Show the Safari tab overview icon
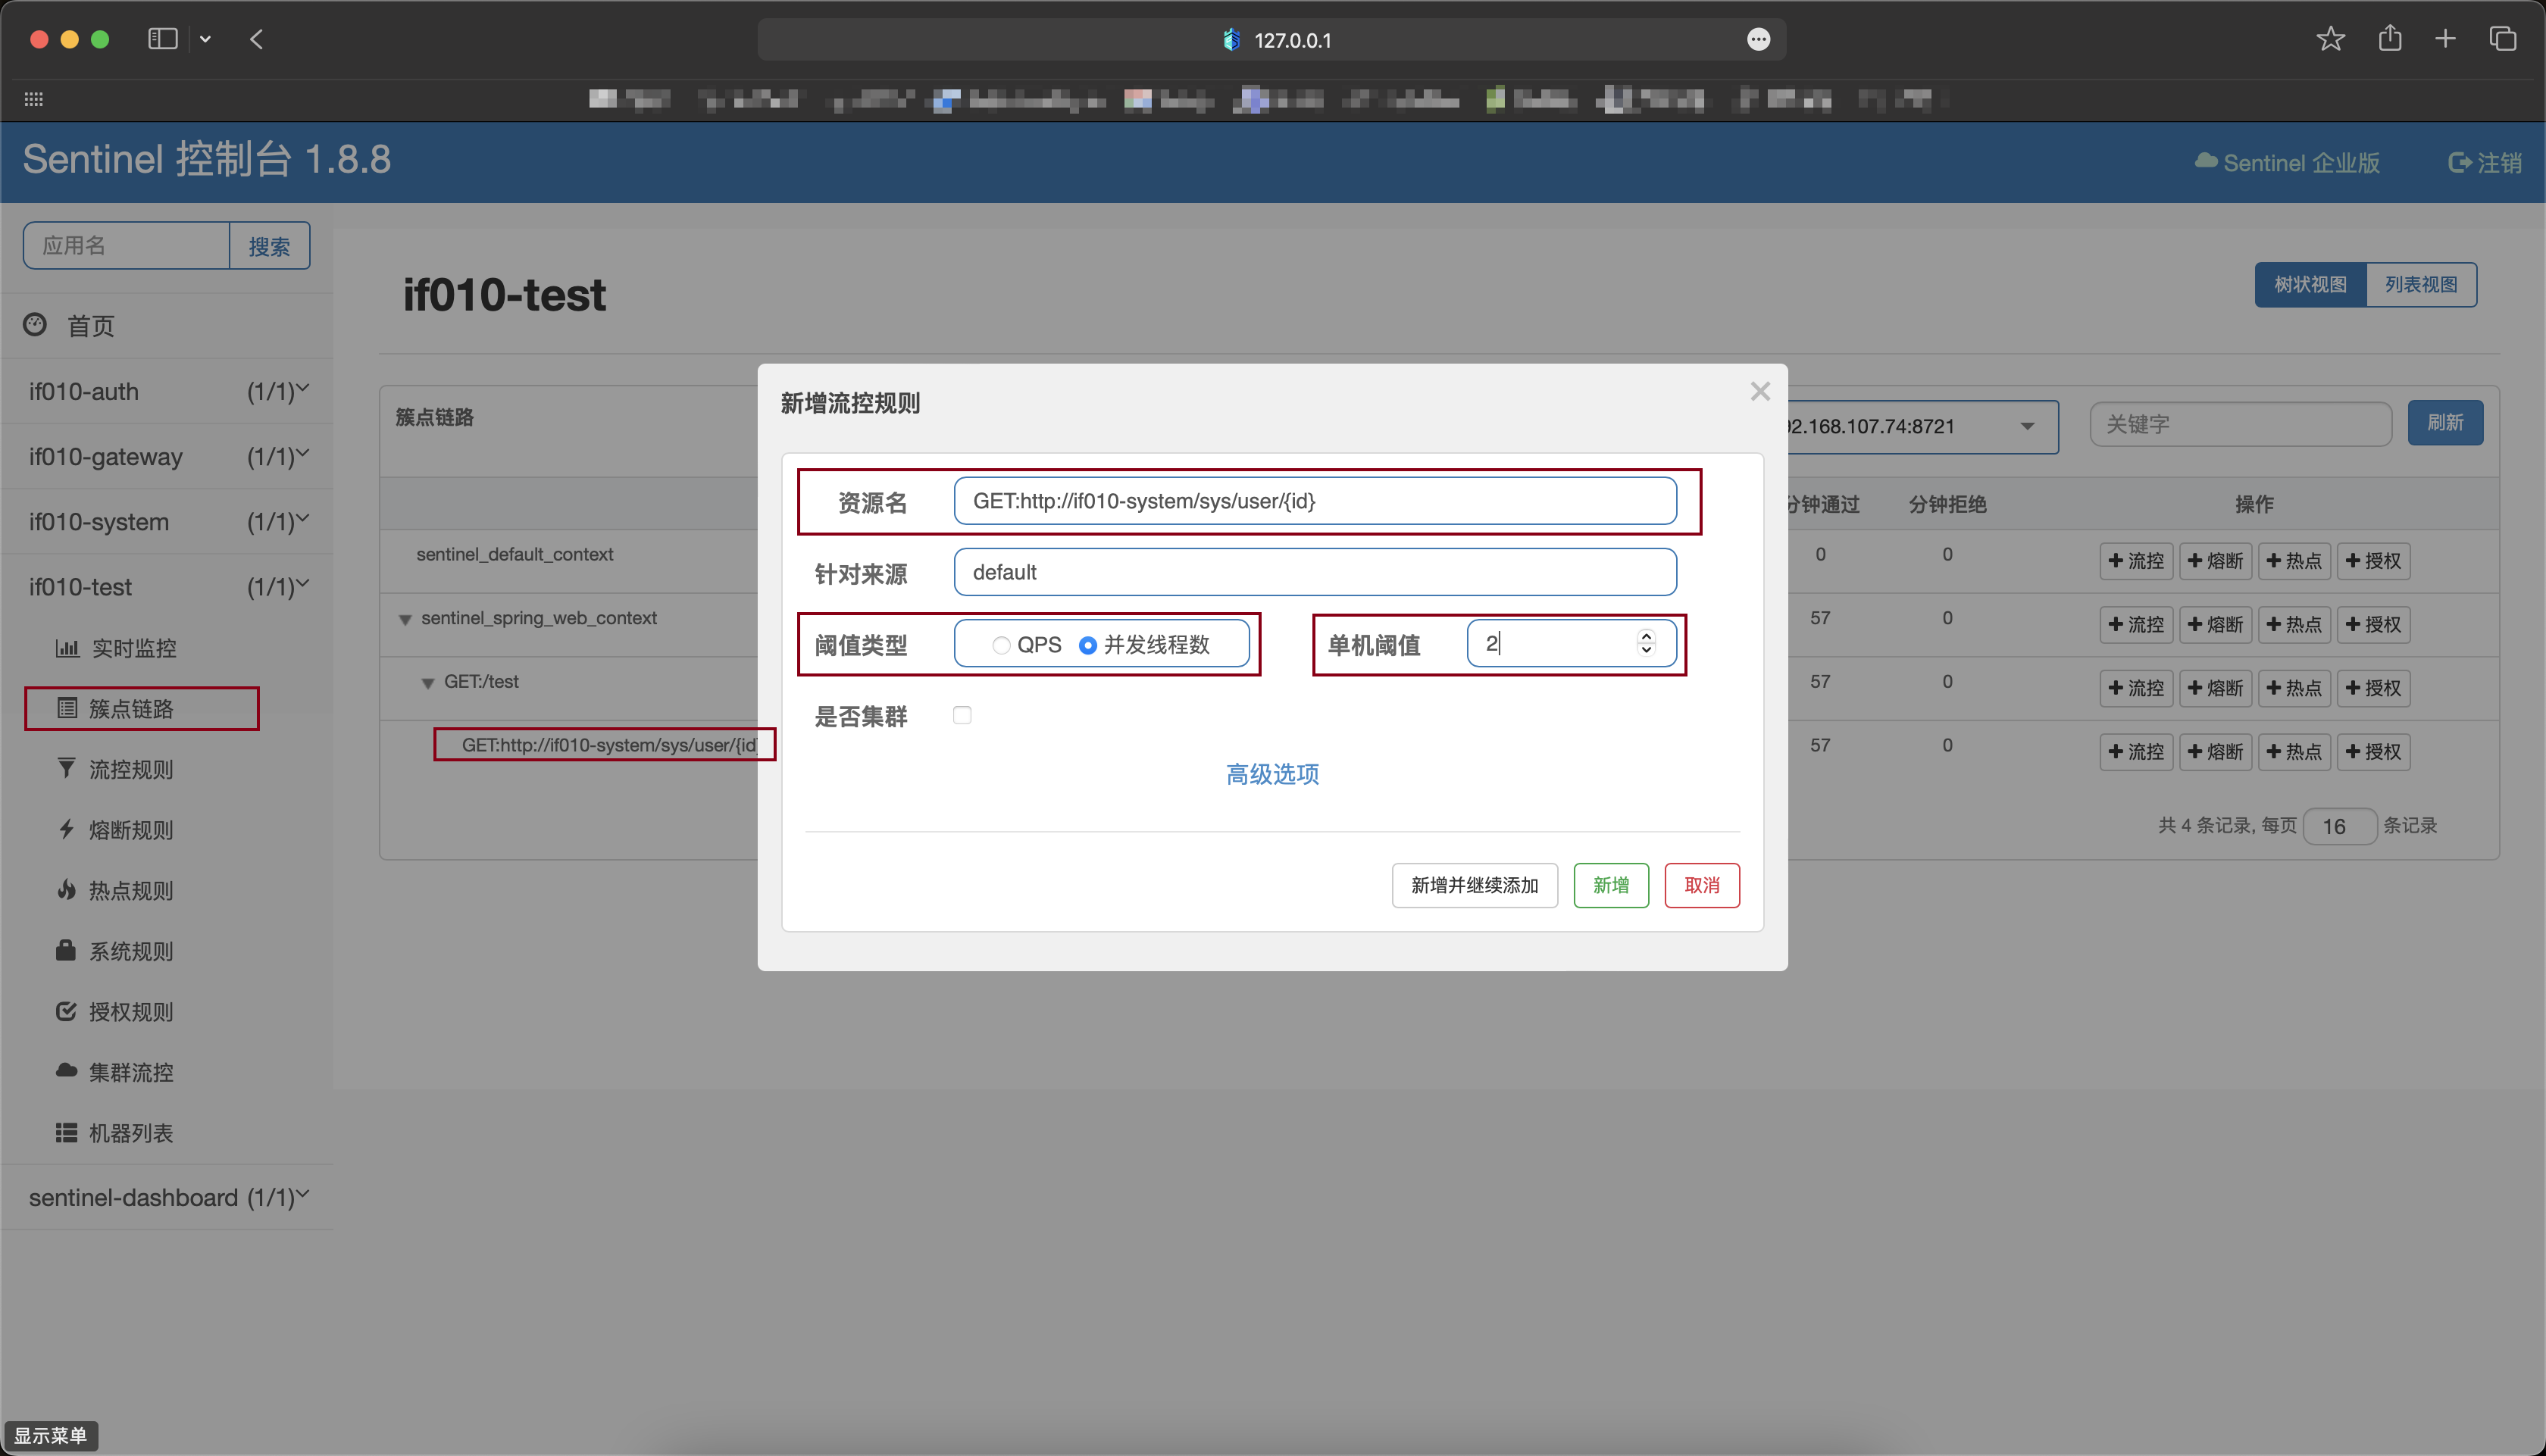 pos(2502,39)
